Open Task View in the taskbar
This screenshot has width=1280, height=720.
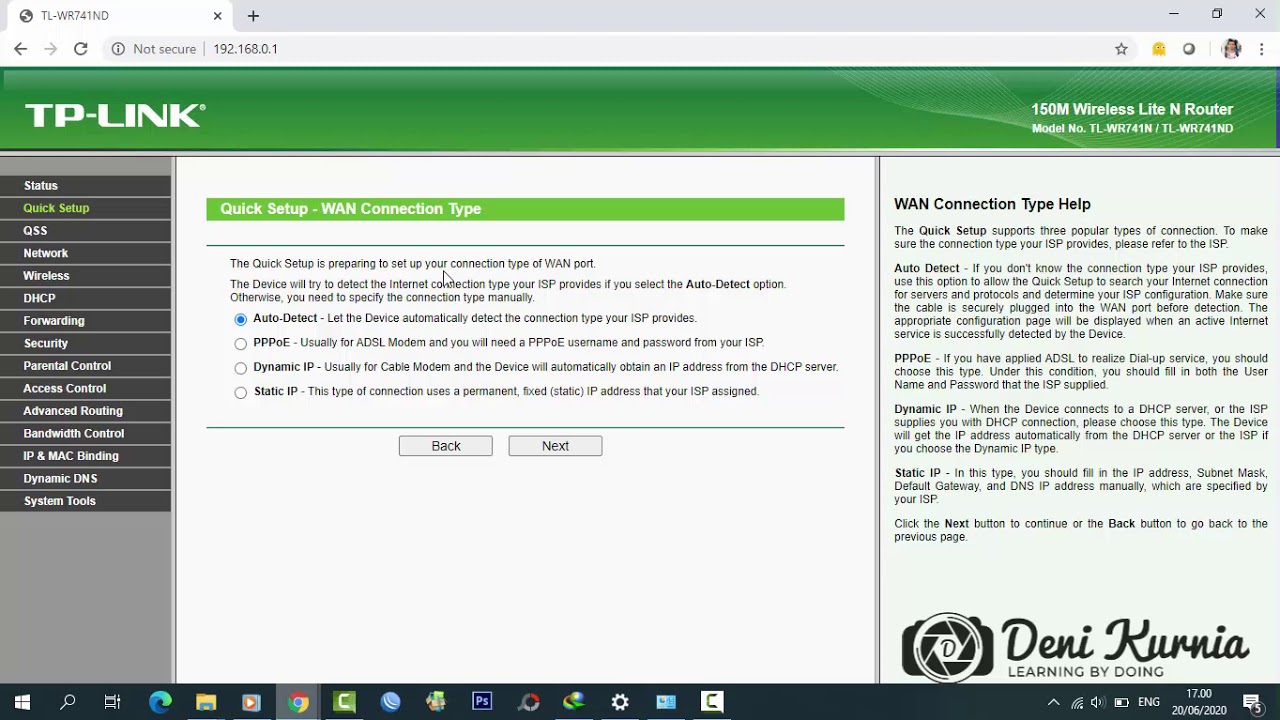tap(112, 702)
